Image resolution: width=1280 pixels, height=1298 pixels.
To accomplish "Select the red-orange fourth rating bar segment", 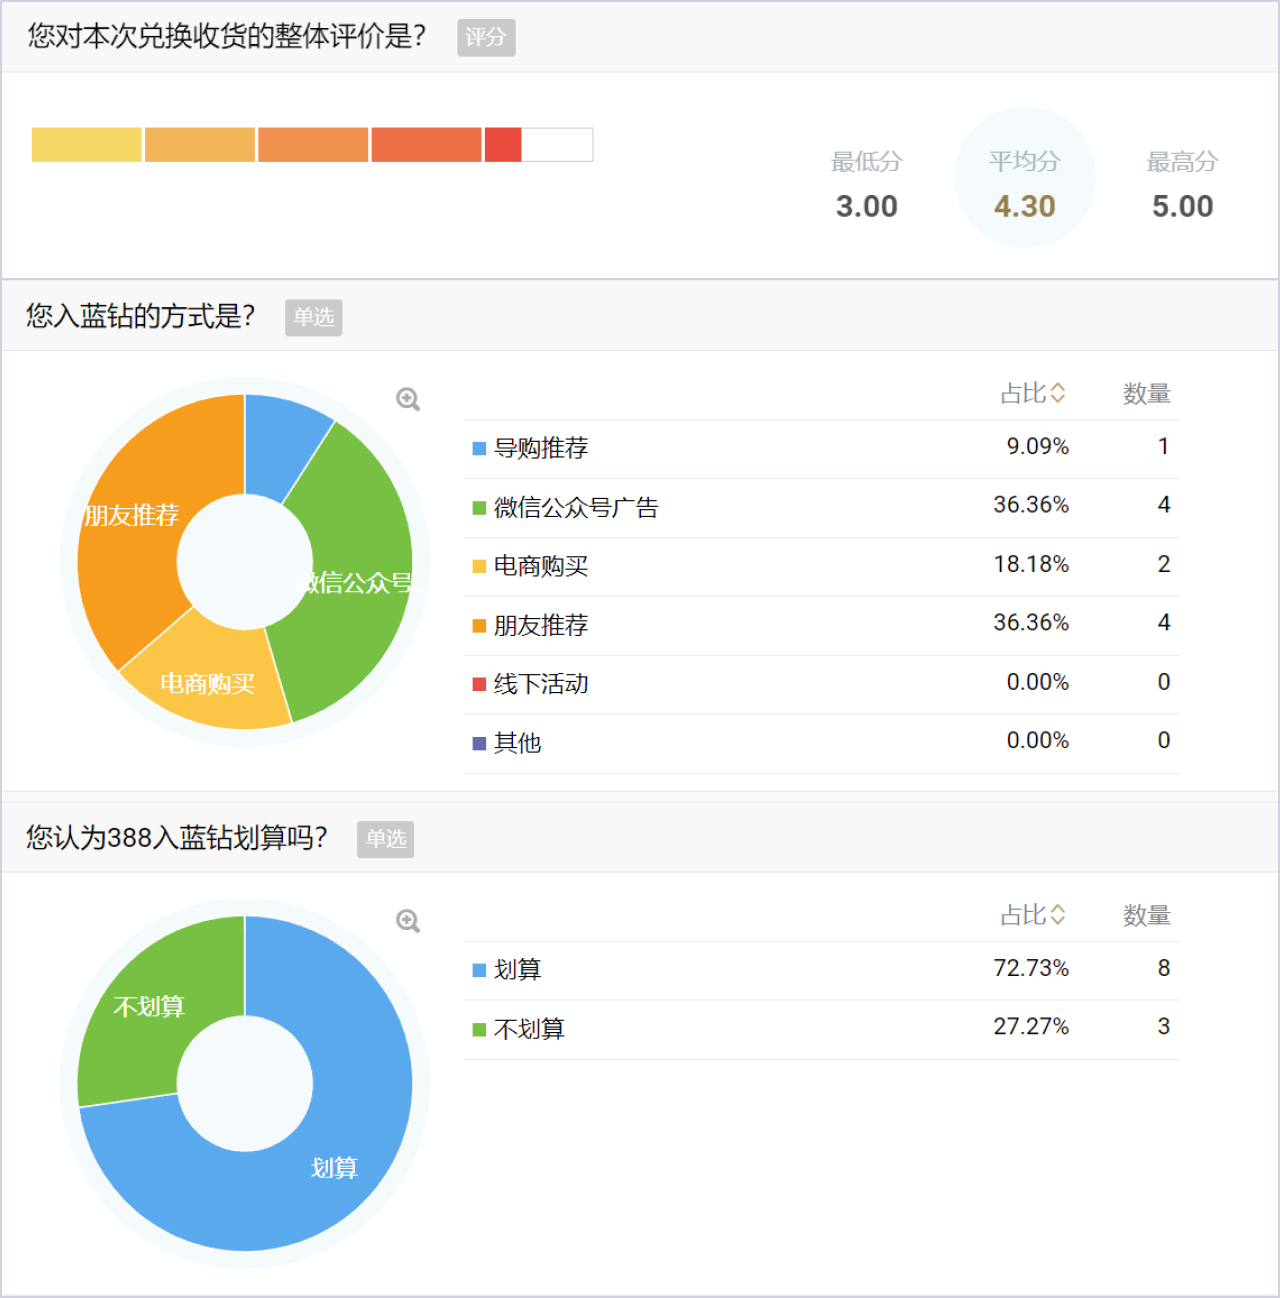I will coord(427,145).
